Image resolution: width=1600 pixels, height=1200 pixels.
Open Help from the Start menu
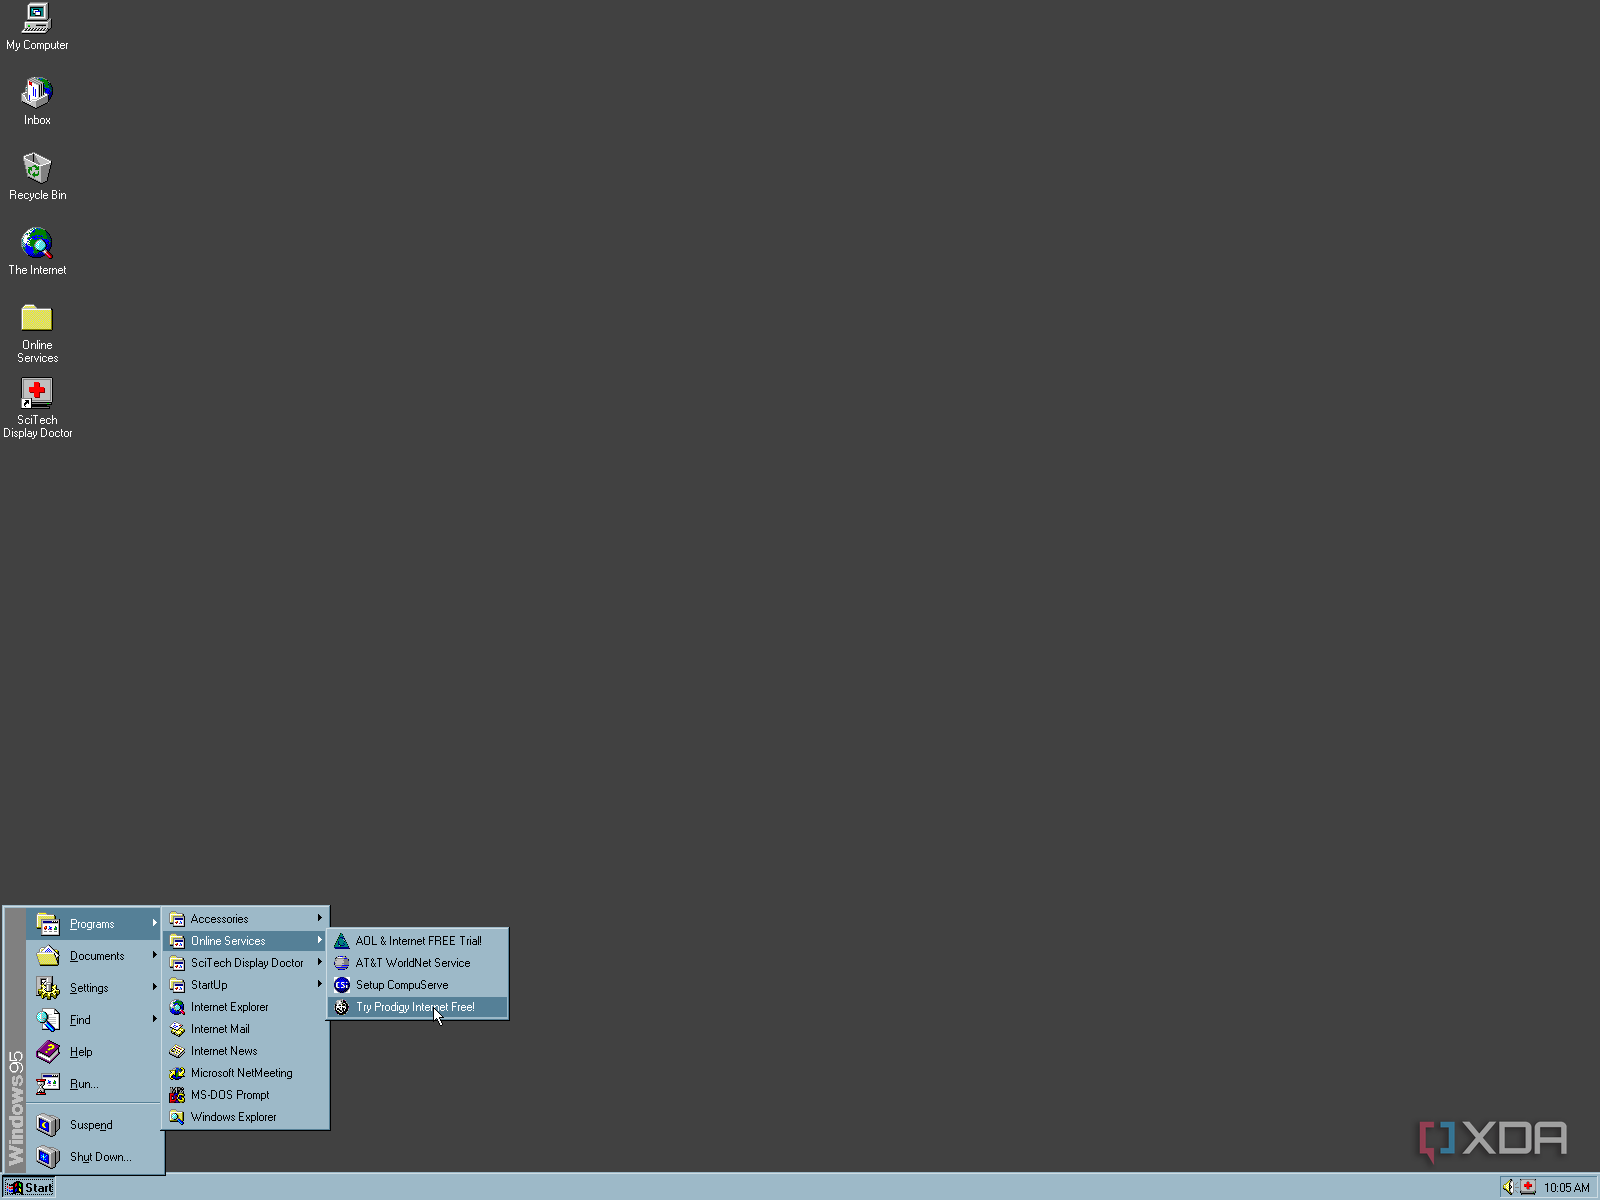[94, 1052]
